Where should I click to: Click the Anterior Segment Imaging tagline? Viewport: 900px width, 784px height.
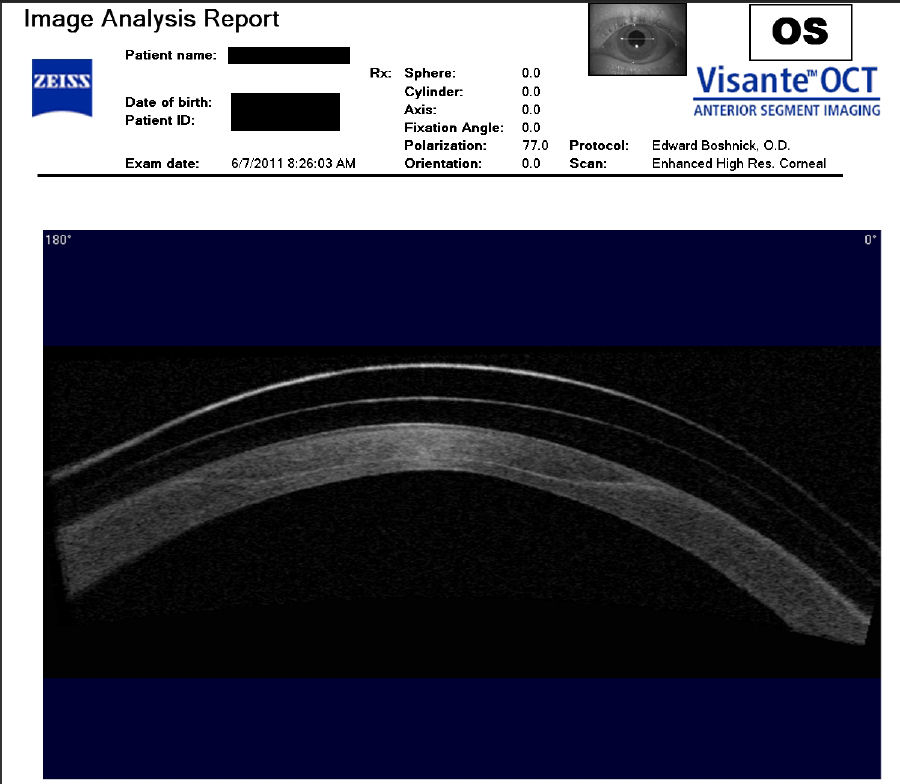[787, 110]
